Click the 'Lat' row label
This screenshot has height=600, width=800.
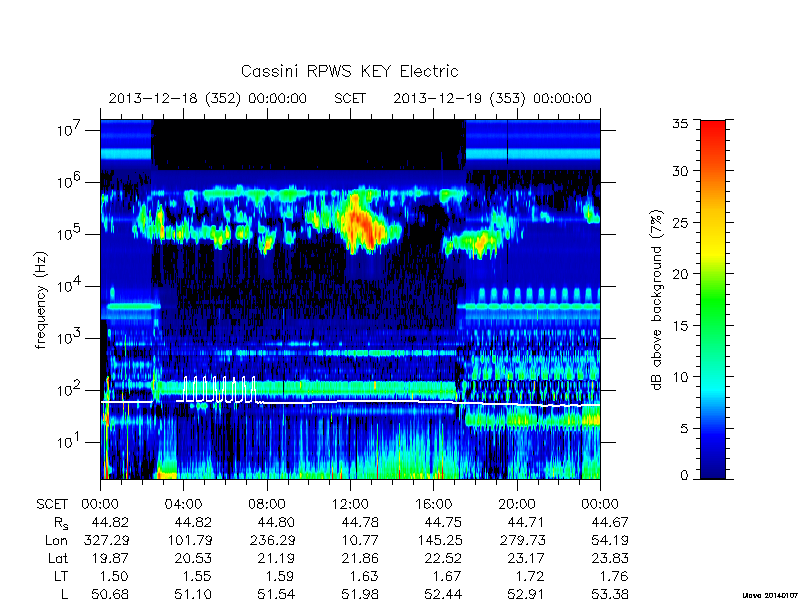[x=58, y=558]
